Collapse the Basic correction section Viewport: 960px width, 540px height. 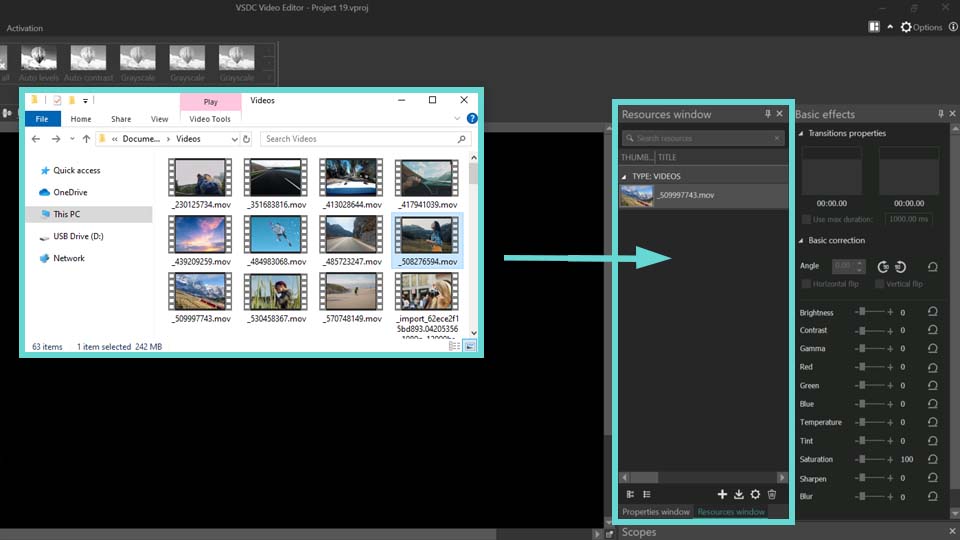pos(801,241)
